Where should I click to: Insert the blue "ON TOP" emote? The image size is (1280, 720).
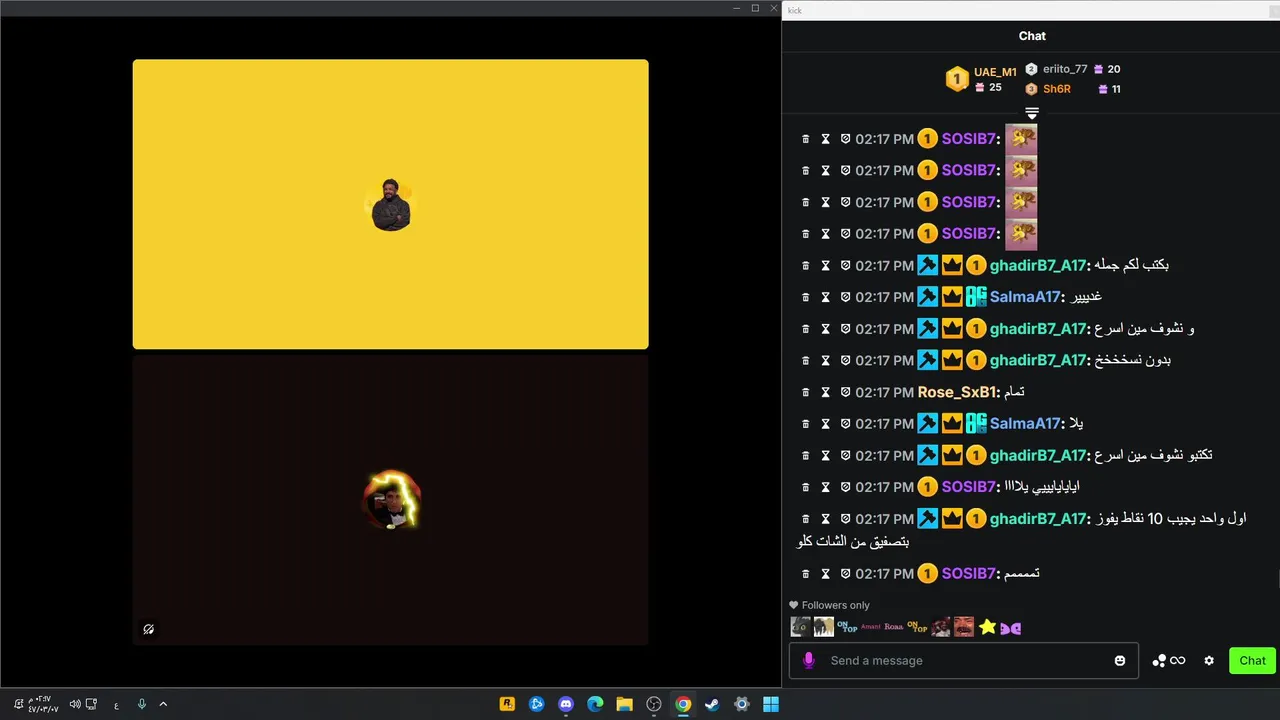point(848,627)
